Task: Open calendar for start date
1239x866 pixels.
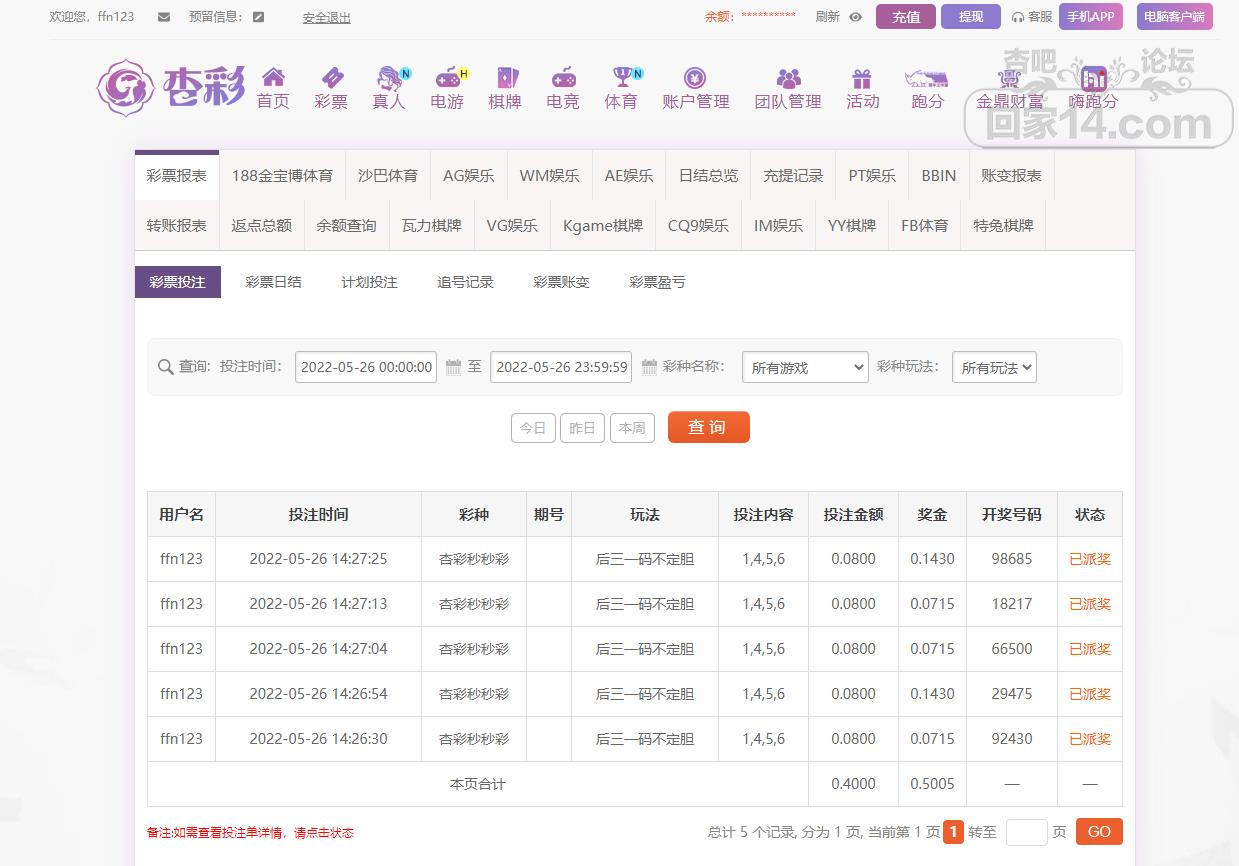Action: coord(453,368)
